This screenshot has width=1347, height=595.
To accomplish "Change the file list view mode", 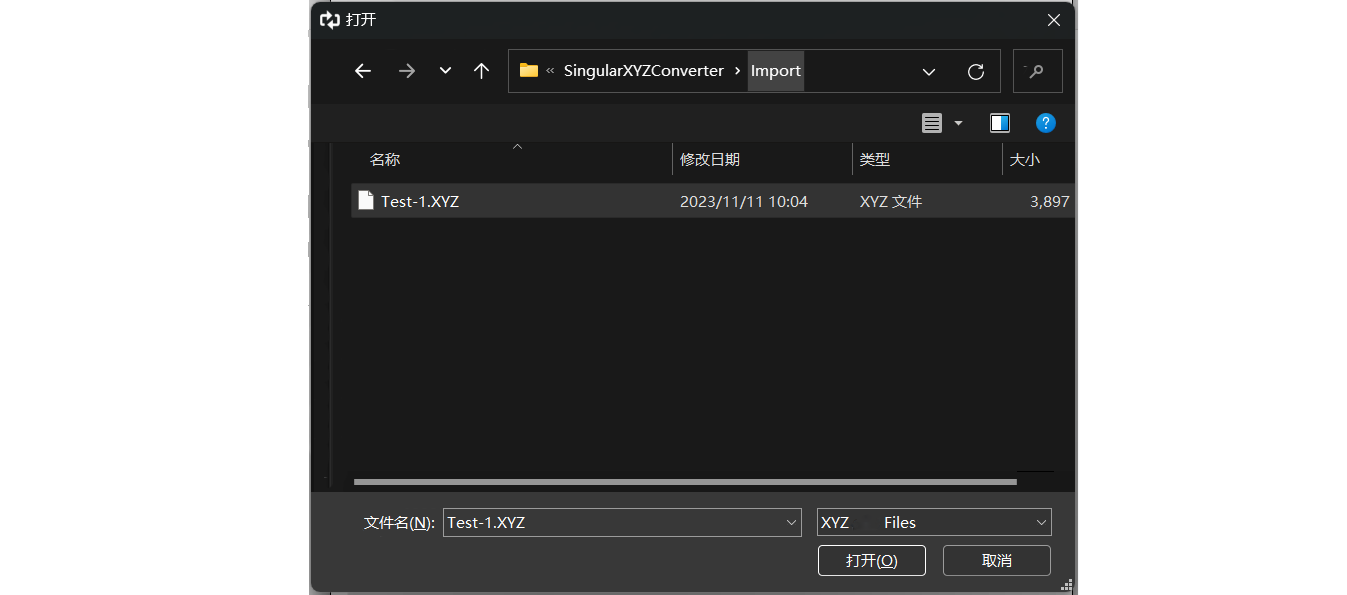I will (x=932, y=123).
